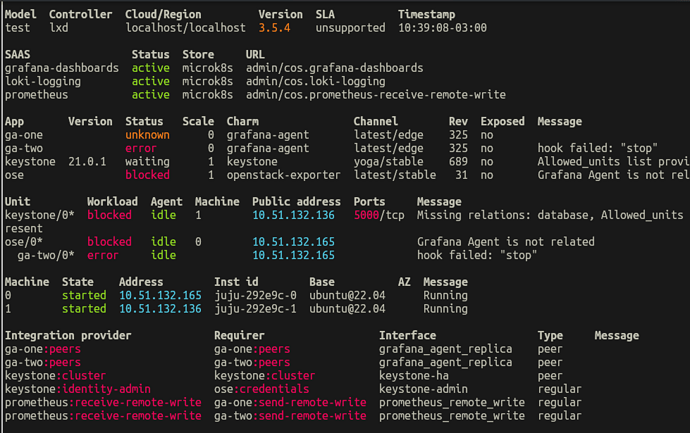Click the version number 3.5.4
Screen dimensions: 690x433
(274, 28)
